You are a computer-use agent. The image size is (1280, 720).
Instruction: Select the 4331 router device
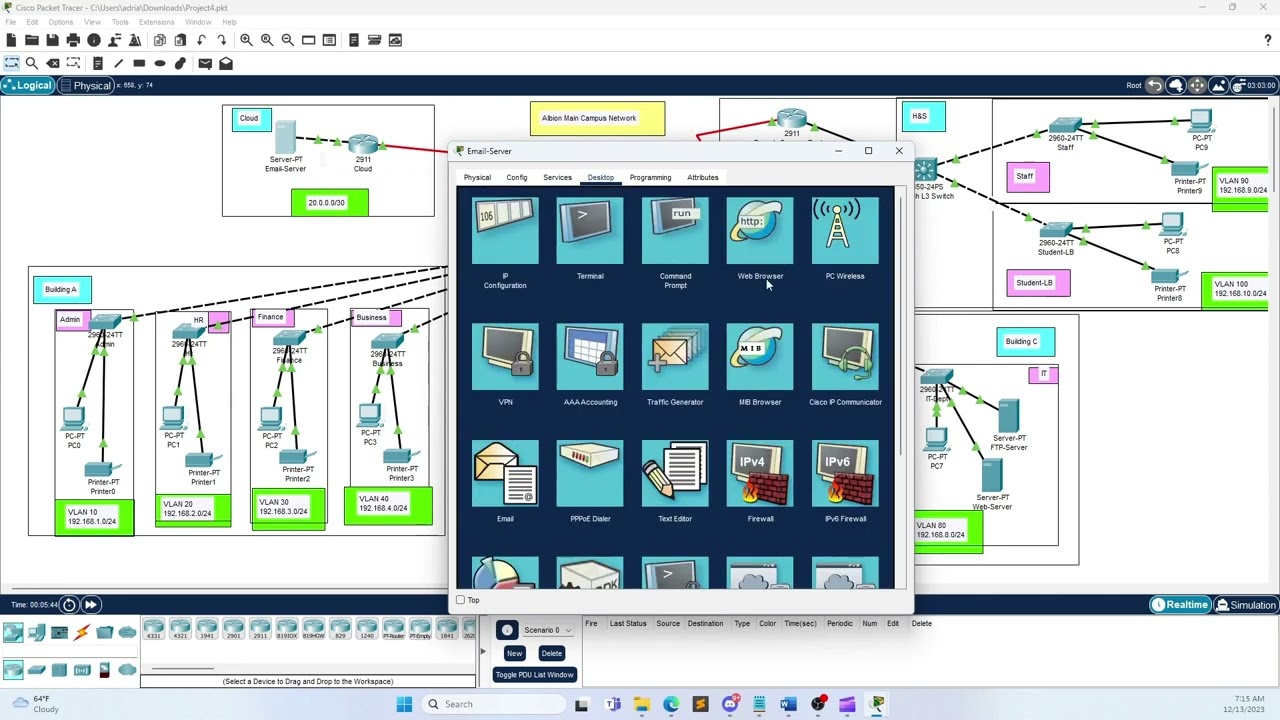click(154, 629)
